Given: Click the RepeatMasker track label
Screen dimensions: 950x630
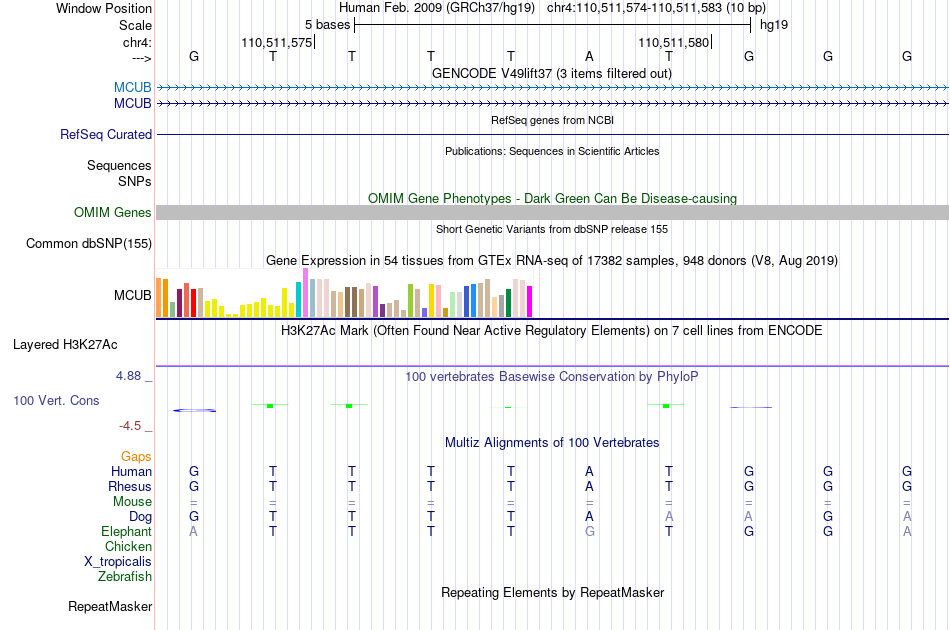Looking at the screenshot, I should (110, 606).
